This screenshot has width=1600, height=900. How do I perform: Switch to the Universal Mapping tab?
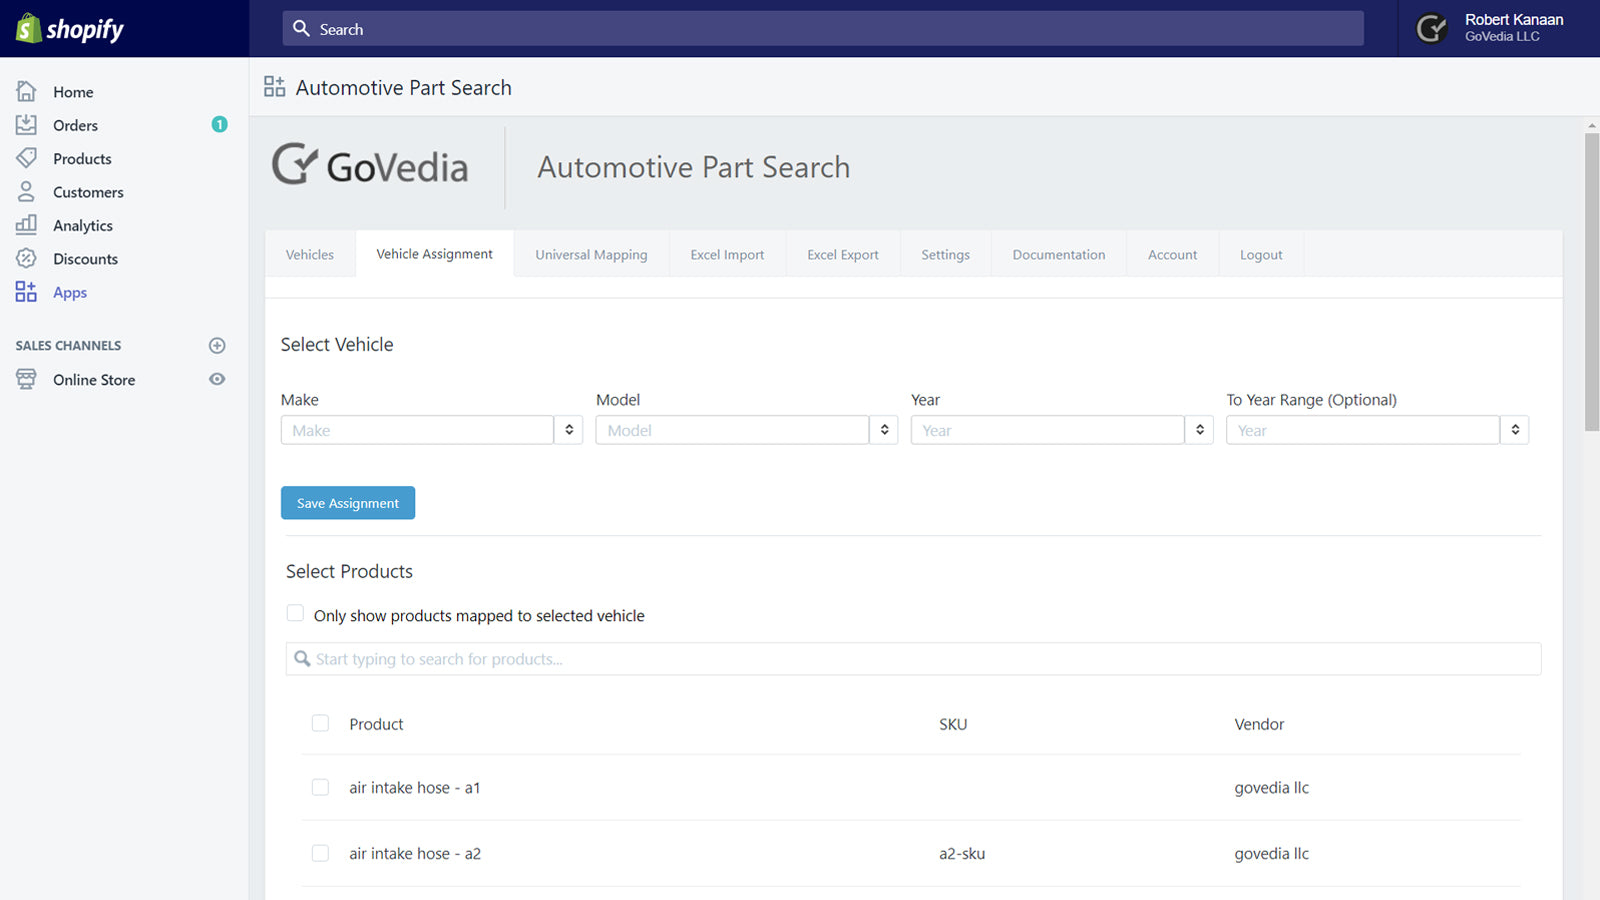tap(591, 255)
